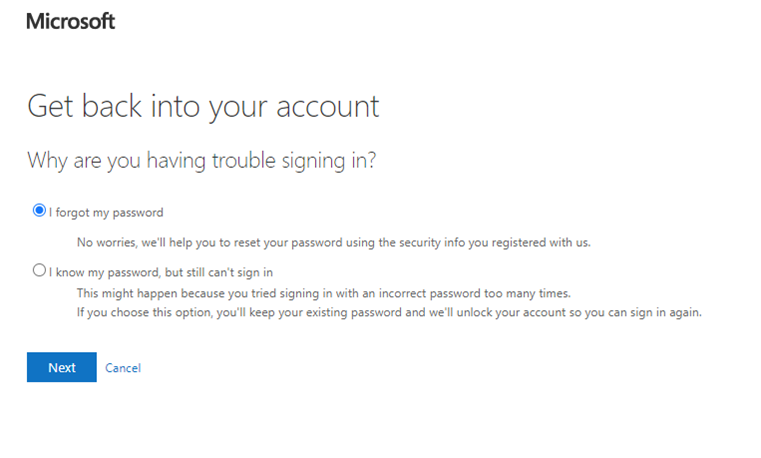Screen dimensions: 761x458
Task: Click the Cancel link
Action: click(123, 368)
